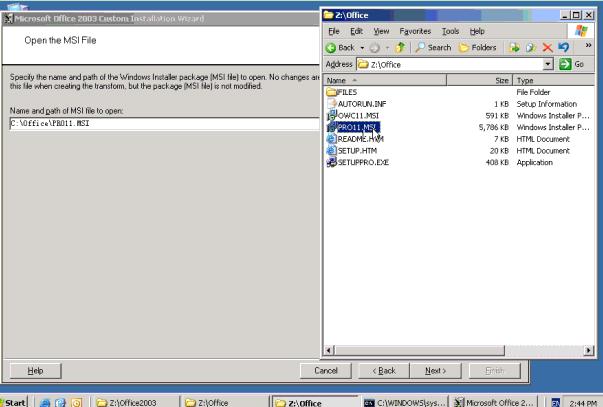Image resolution: width=603 pixels, height=407 pixels.
Task: Click the 5,786 KB size value
Action: coord(493,127)
